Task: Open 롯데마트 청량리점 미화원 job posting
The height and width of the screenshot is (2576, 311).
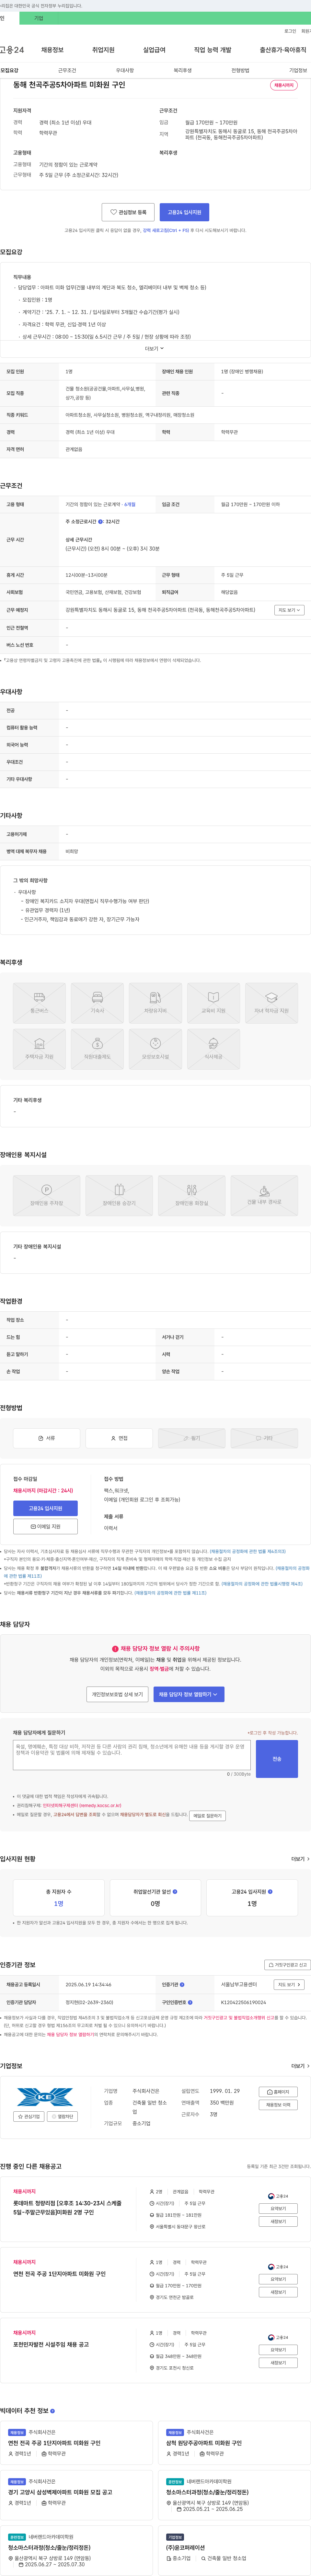Action: tap(67, 2208)
